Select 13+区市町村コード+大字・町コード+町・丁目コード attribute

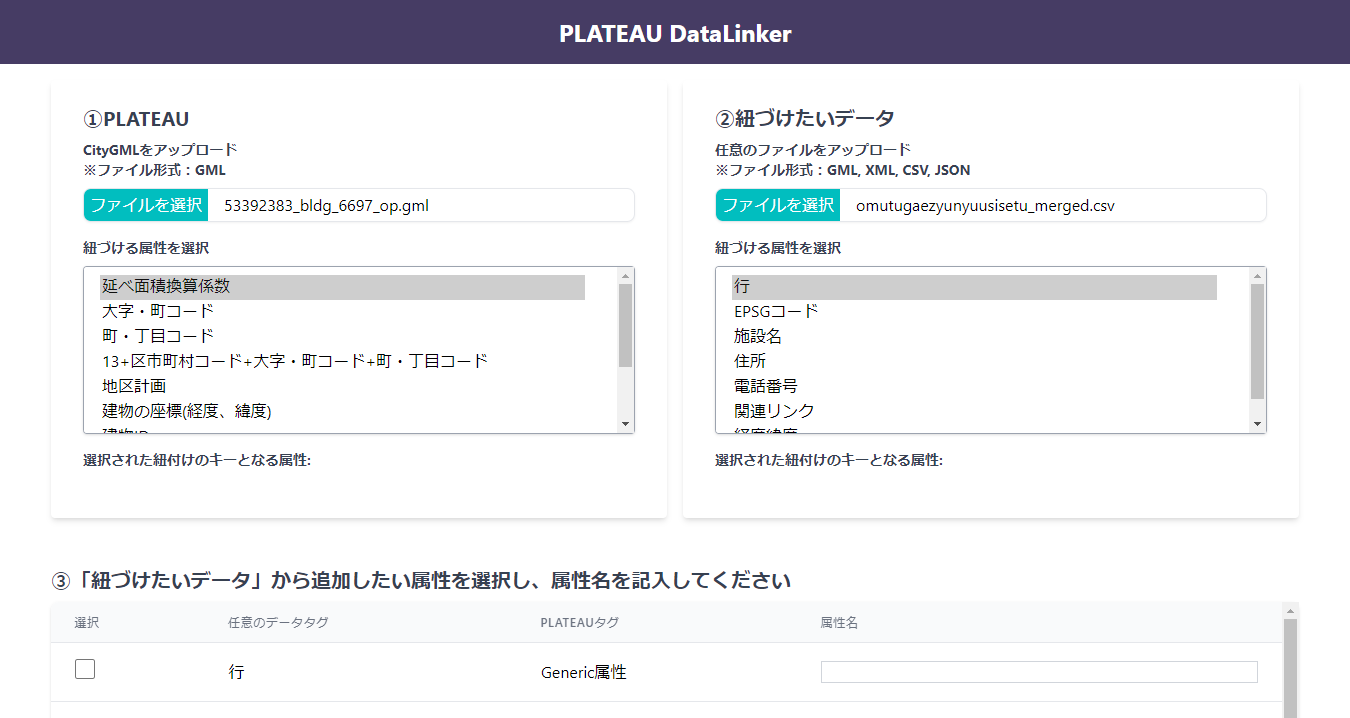tap(342, 361)
